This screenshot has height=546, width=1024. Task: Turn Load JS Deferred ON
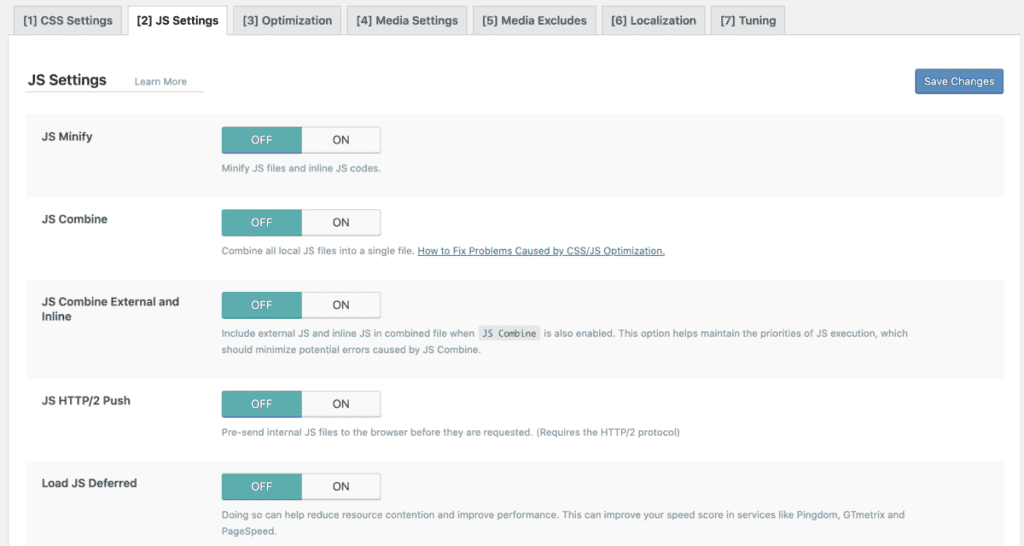pos(341,487)
